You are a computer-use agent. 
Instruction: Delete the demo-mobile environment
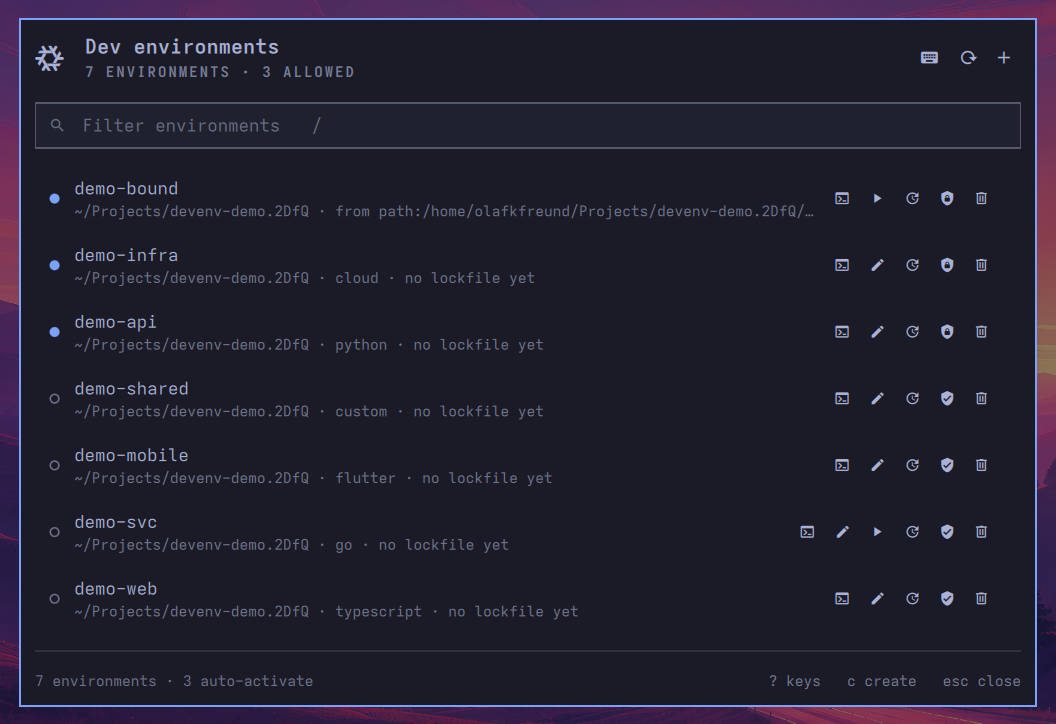point(981,465)
